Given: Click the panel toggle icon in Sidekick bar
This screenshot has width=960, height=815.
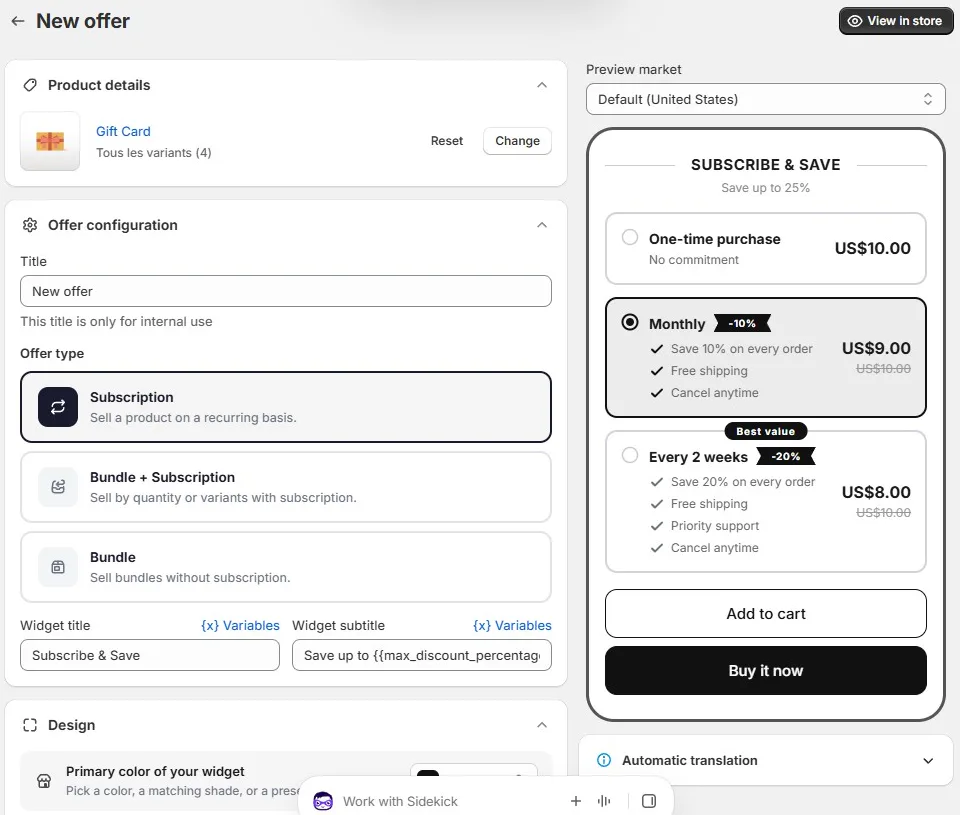Looking at the screenshot, I should tap(649, 801).
